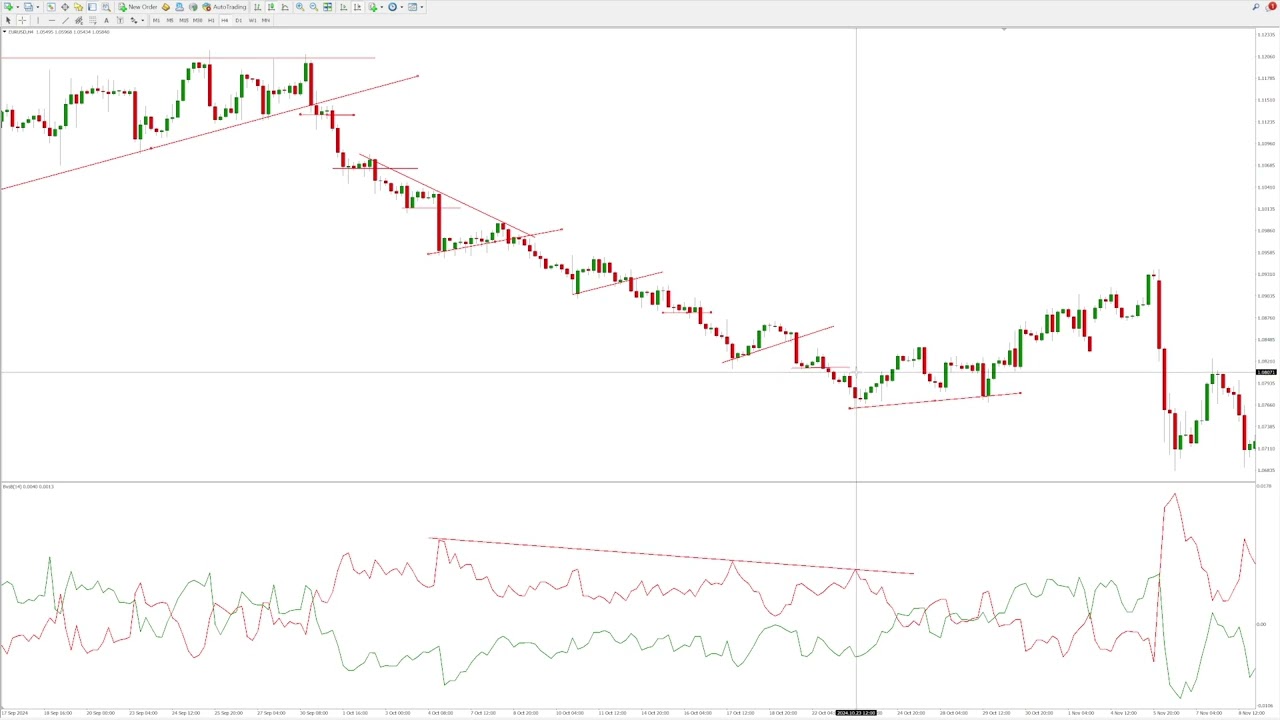Image resolution: width=1280 pixels, height=720 pixels.
Task: Select the equidistant channel tool
Action: coord(79,20)
